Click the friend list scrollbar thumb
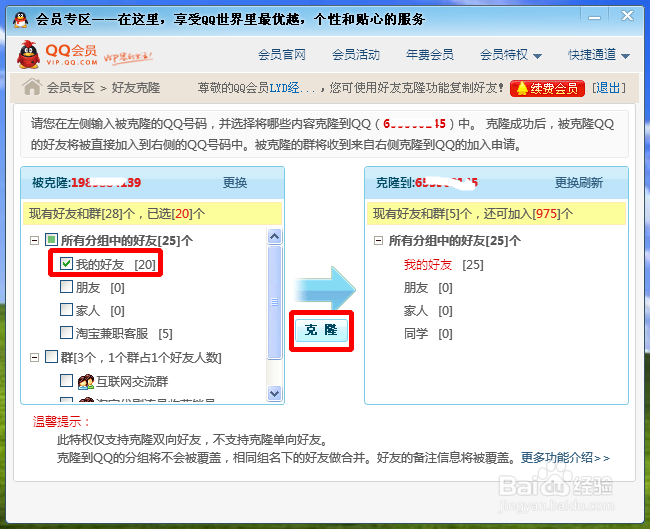Image resolution: width=650 pixels, height=529 pixels. tap(274, 302)
